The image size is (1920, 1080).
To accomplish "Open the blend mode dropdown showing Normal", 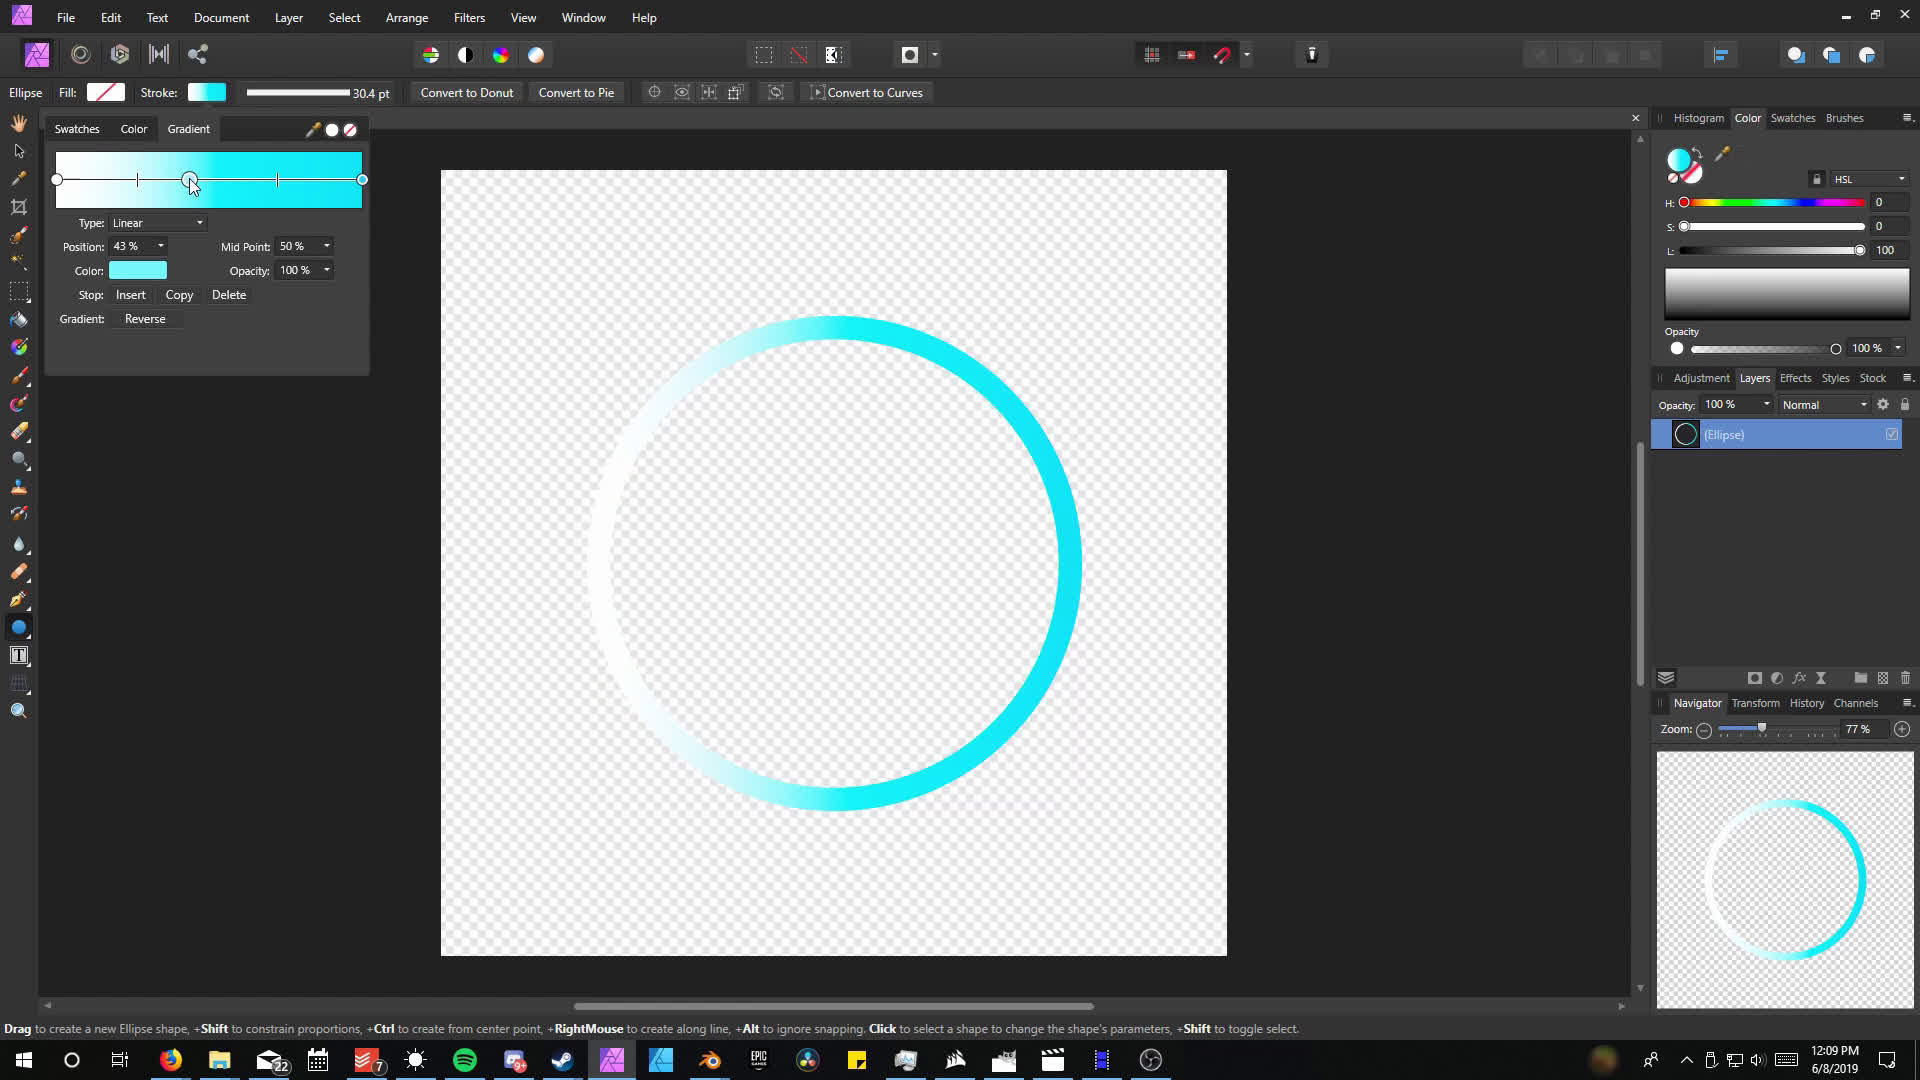I will pos(1823,404).
